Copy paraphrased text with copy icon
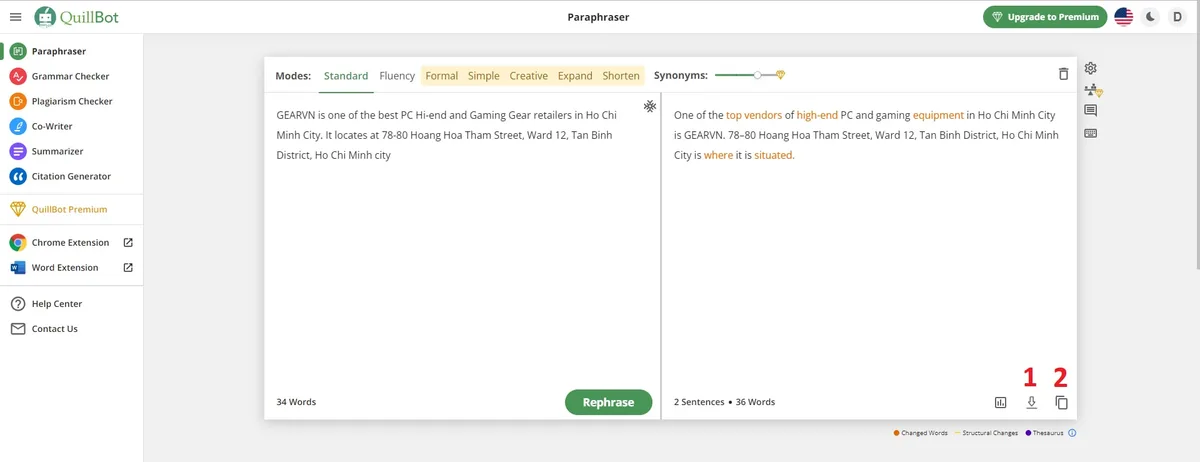Viewport: 1200px width, 462px height. 1062,402
